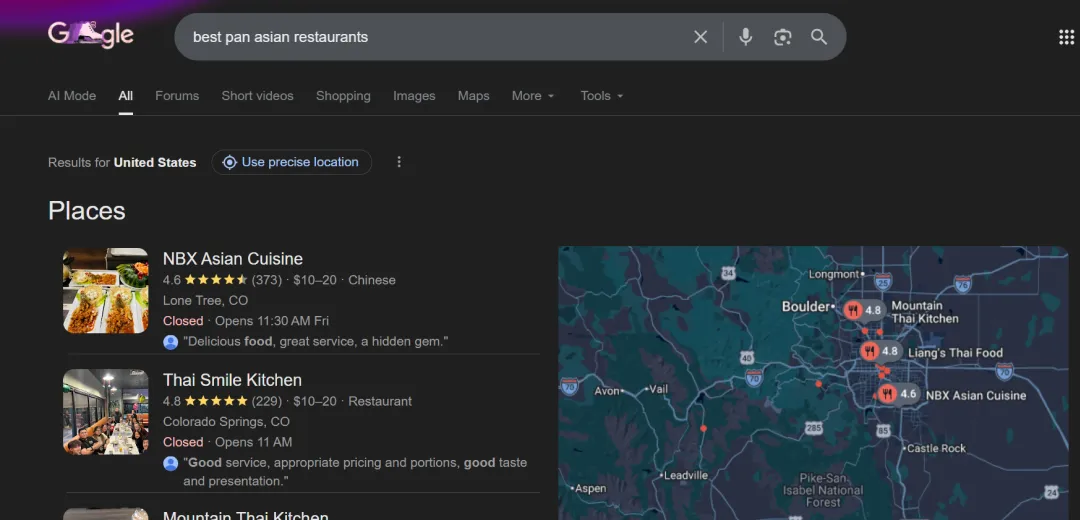Viewport: 1080px width, 520px height.
Task: Switch to AI Mode tab
Action: coord(72,96)
